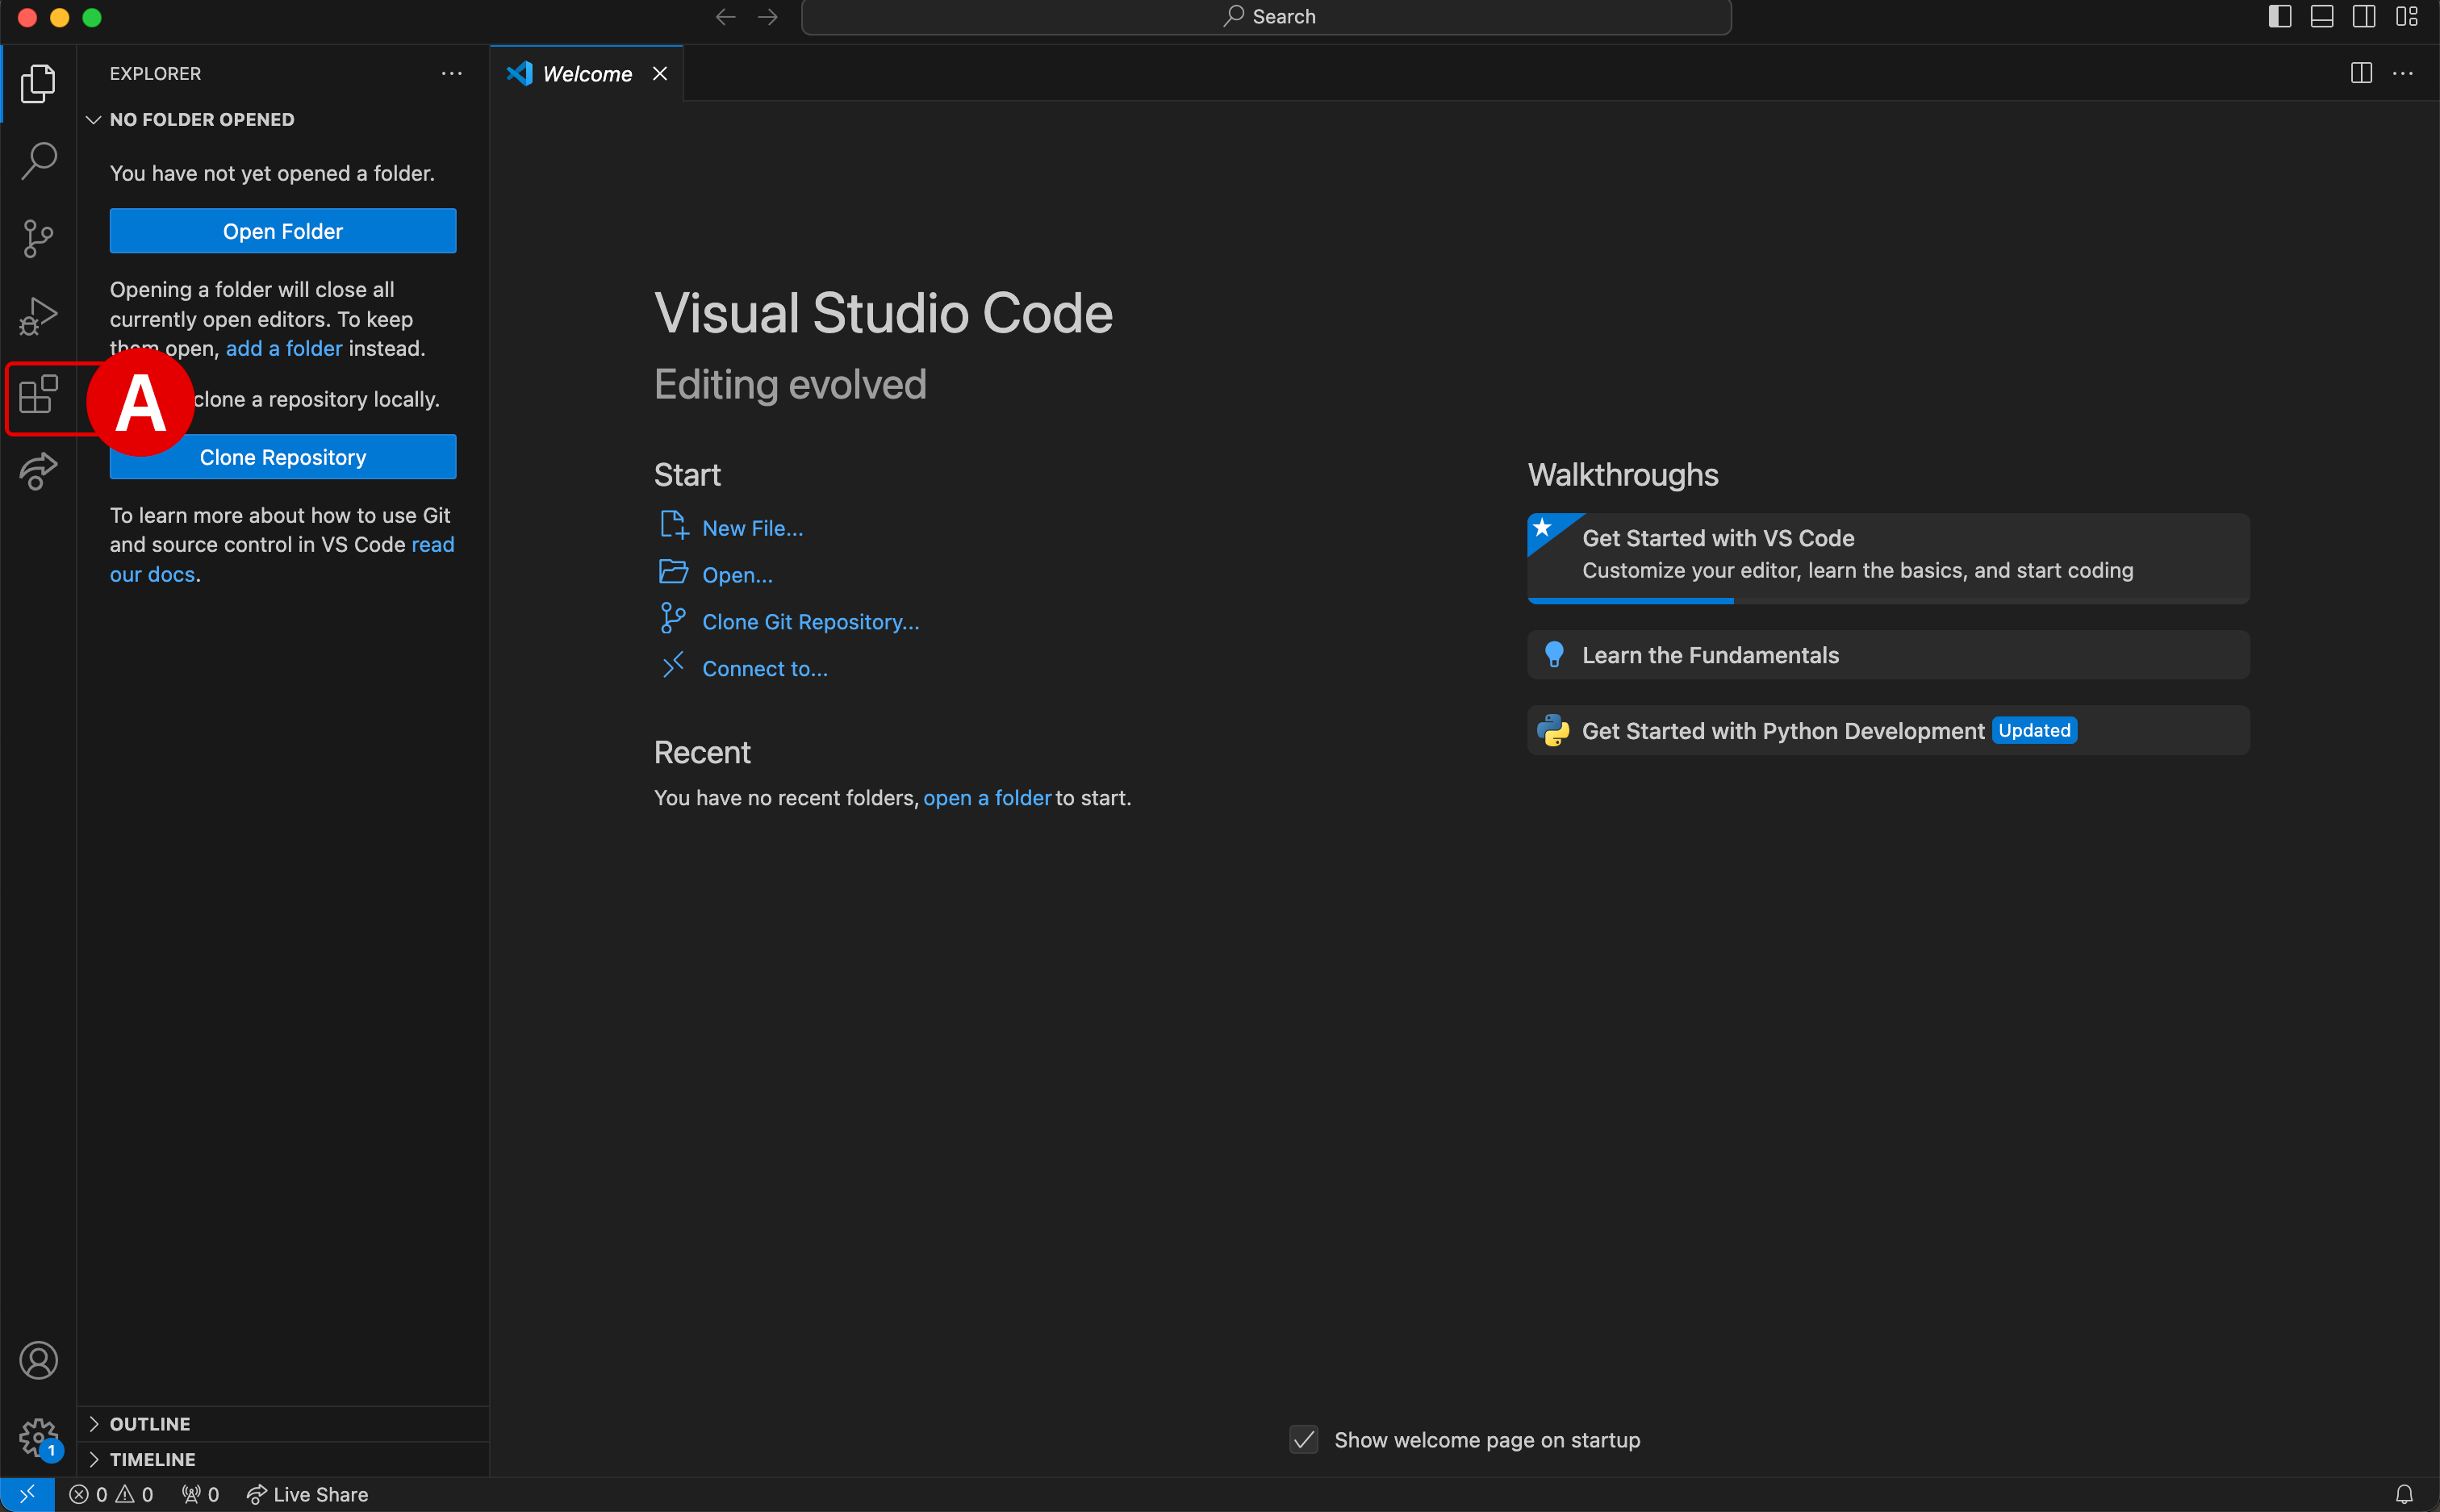2440x1512 pixels.
Task: Open Explorer views and more actions menu
Action: pos(452,74)
